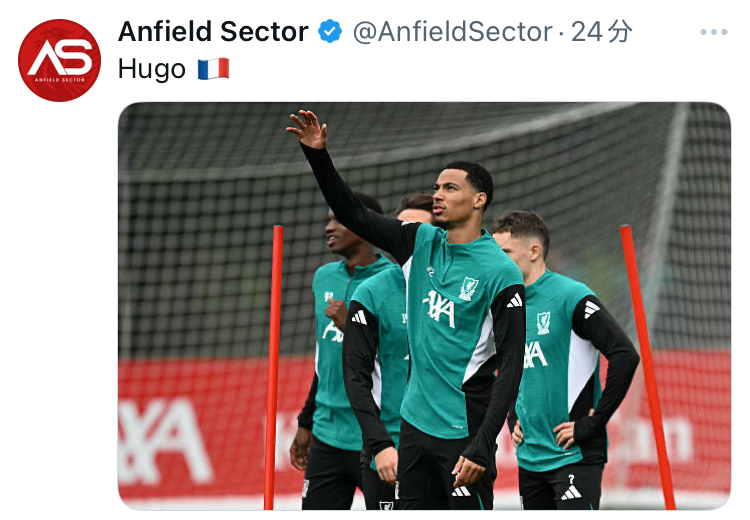
Task: Click the French flag emoji
Action: (x=214, y=69)
